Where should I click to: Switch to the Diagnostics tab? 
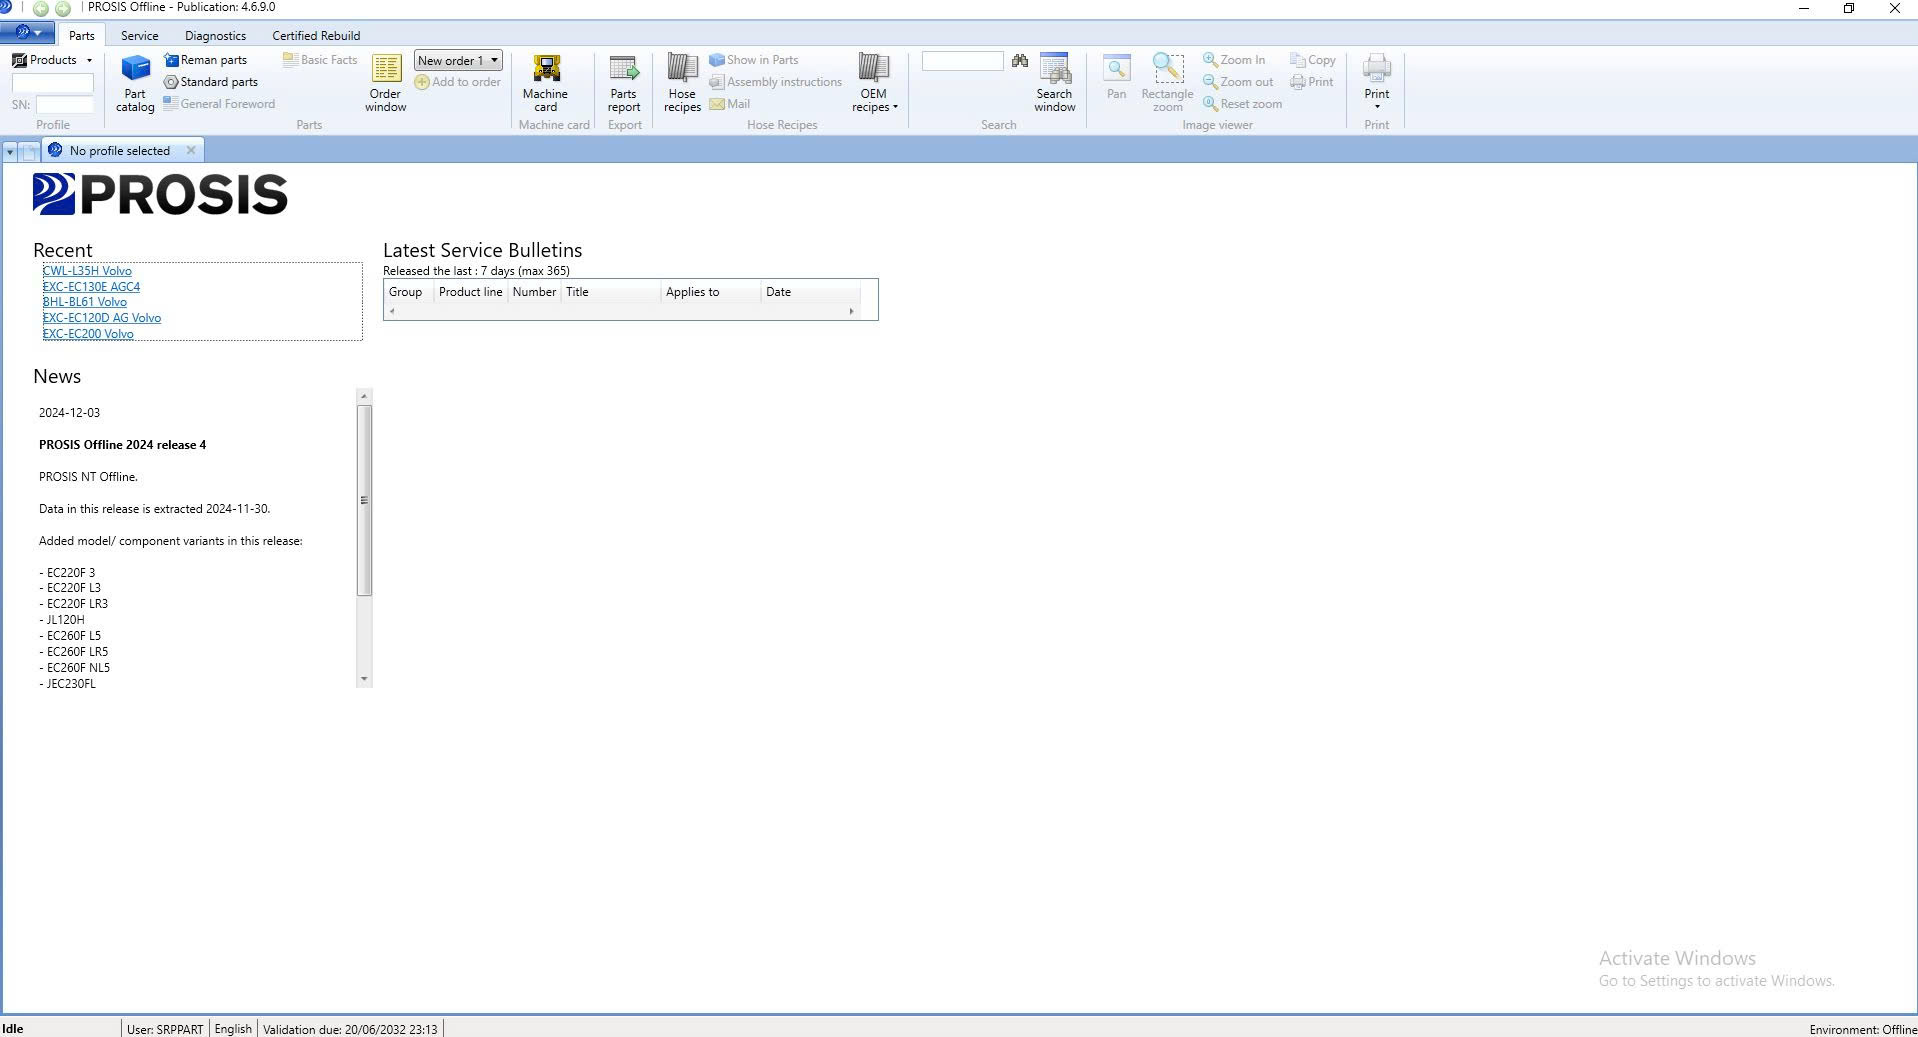point(215,35)
